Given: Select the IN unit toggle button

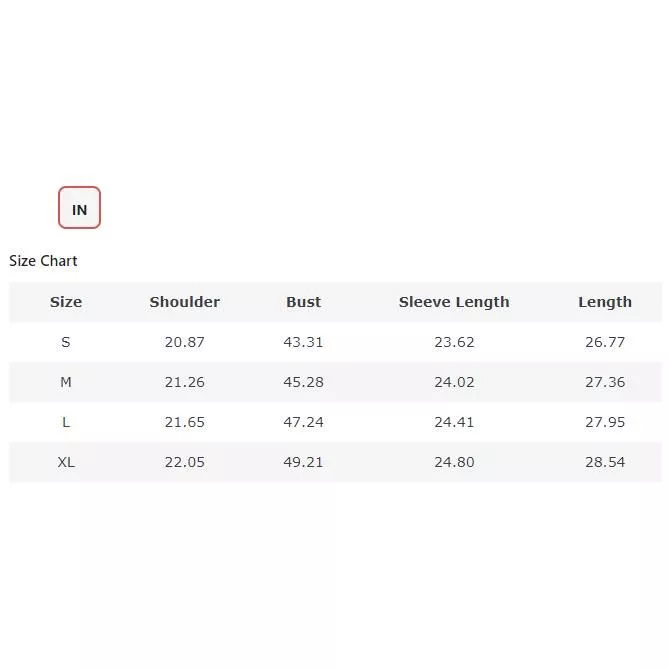Looking at the screenshot, I should tap(79, 208).
